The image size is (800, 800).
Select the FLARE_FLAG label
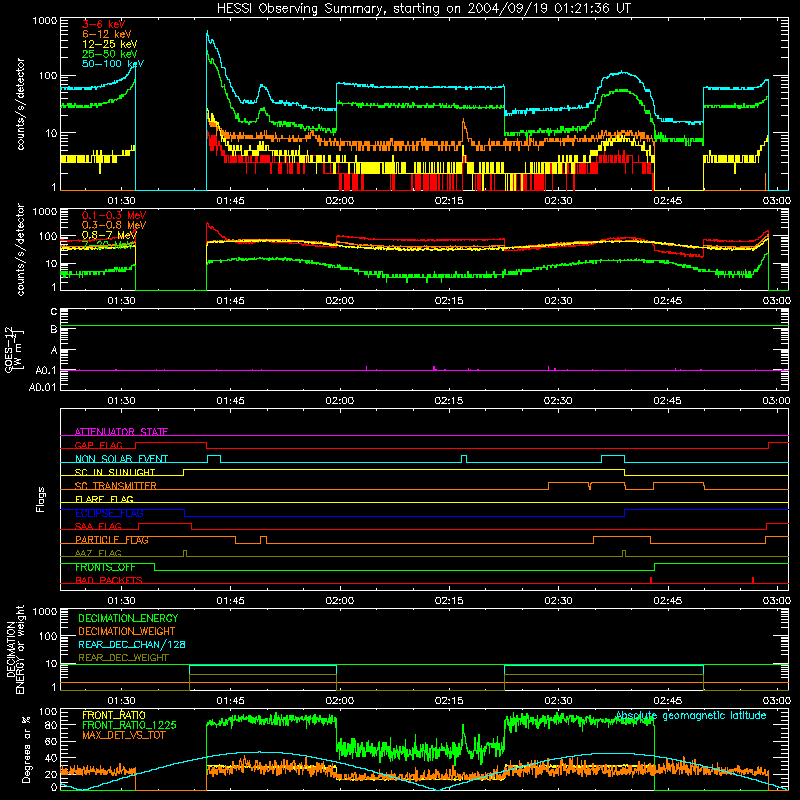tap(104, 499)
